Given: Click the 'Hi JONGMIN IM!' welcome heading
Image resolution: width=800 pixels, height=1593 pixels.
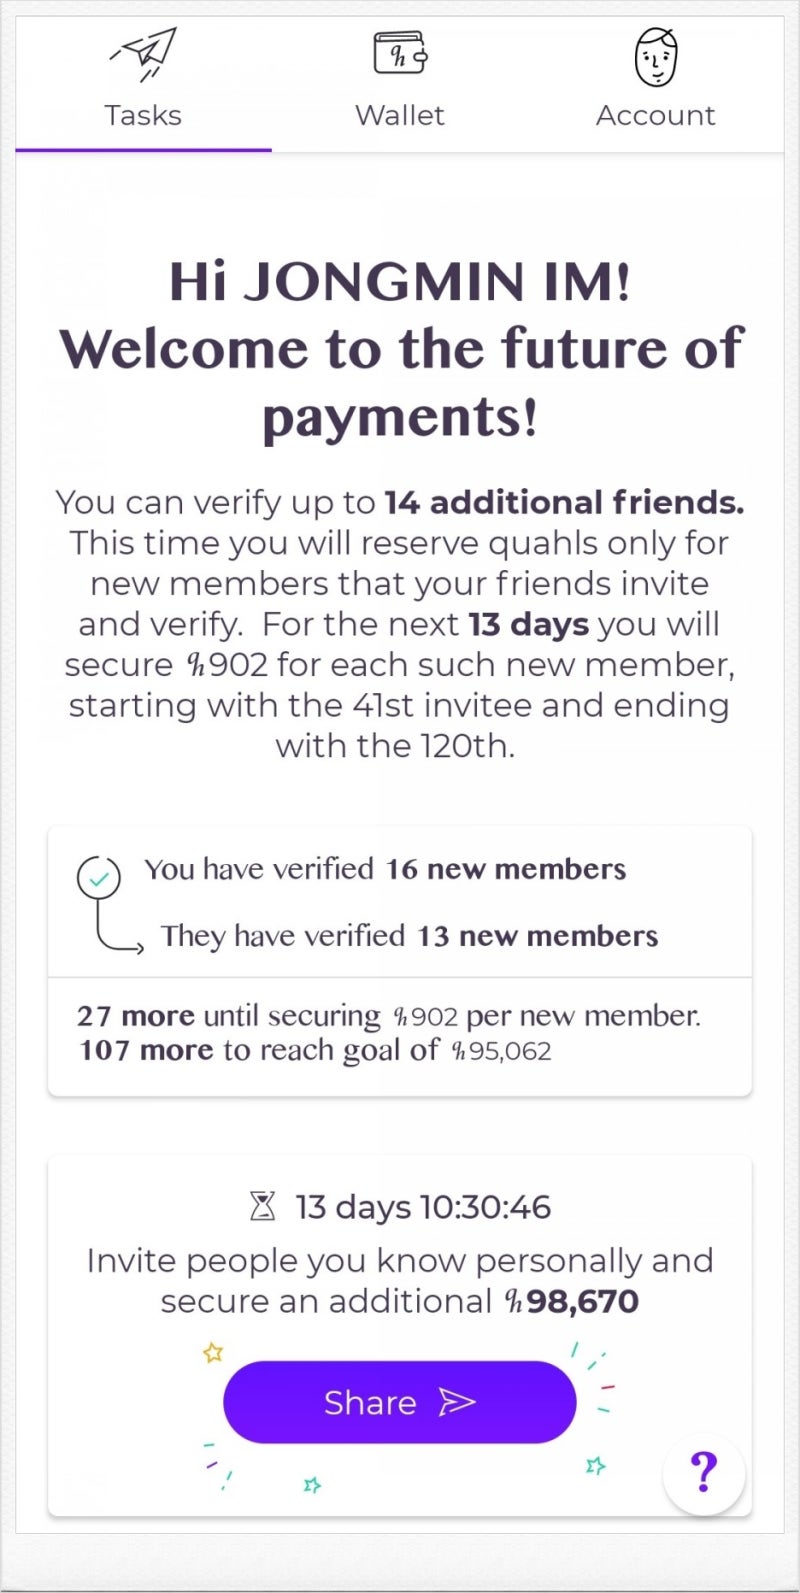Looking at the screenshot, I should (400, 281).
